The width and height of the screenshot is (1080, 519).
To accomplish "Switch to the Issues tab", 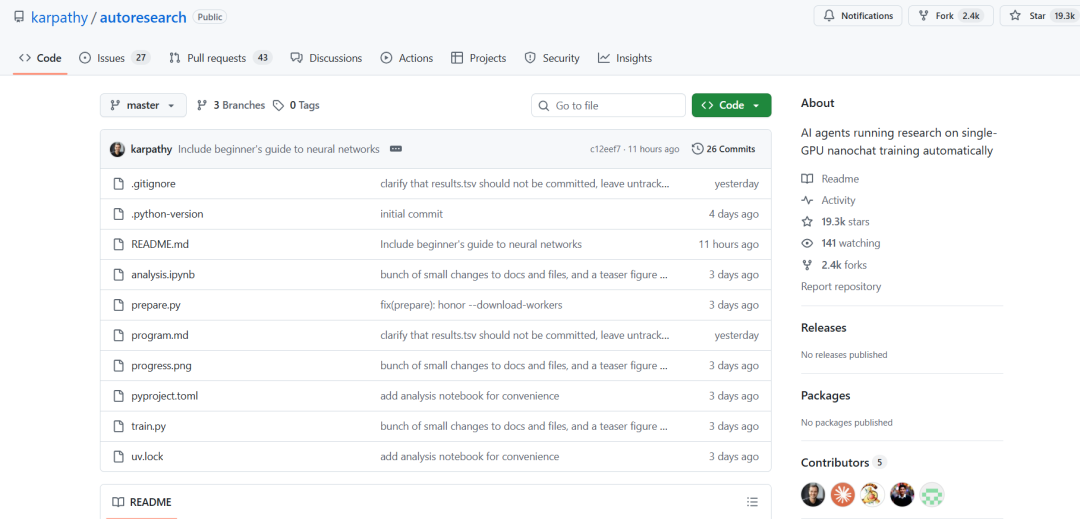I will pos(113,58).
